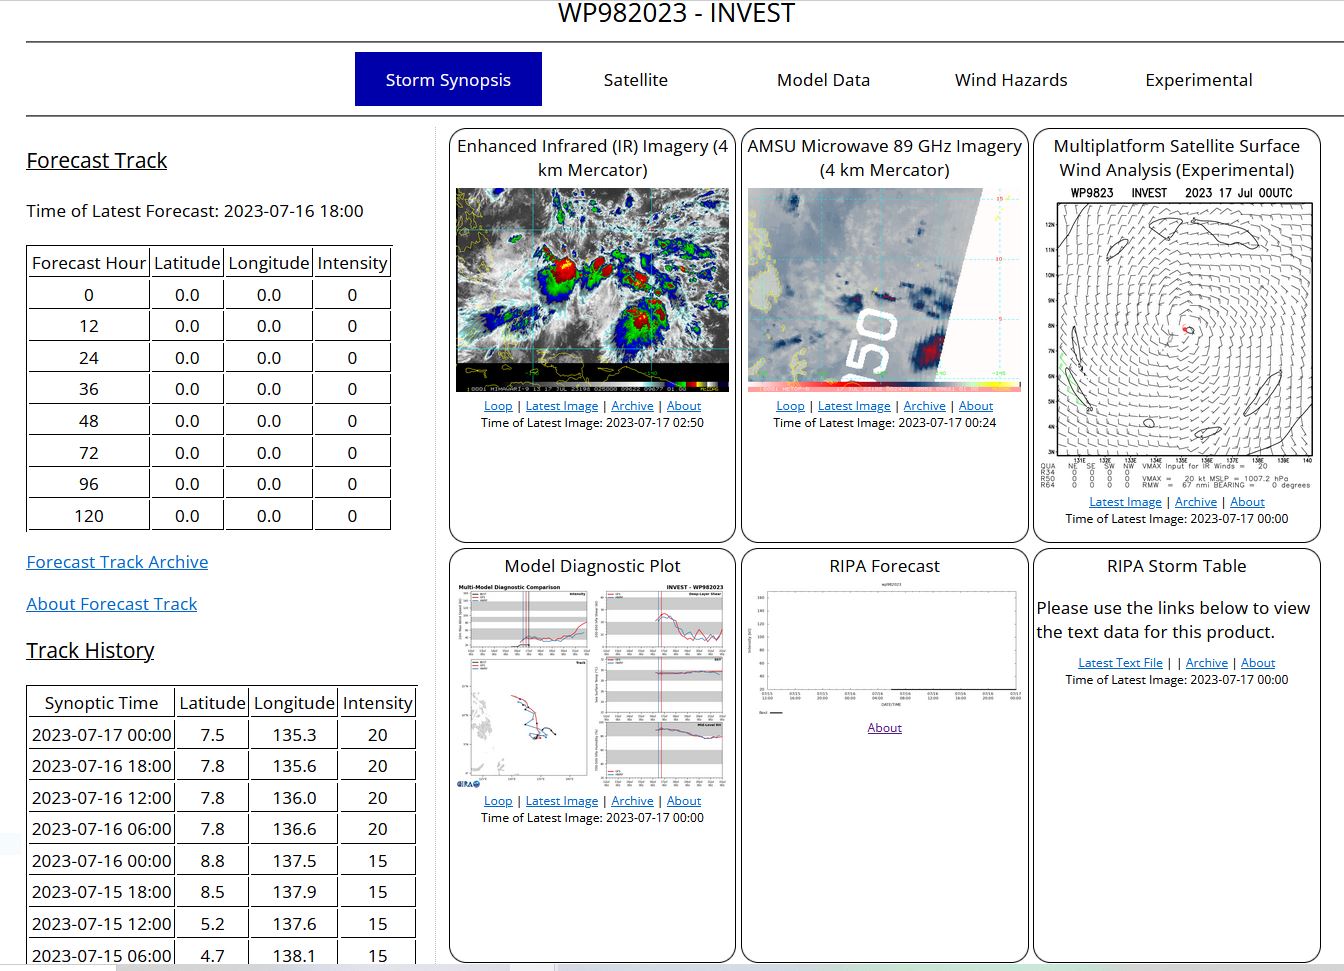Open Loop link under AMSU Microwave imagery

point(790,406)
